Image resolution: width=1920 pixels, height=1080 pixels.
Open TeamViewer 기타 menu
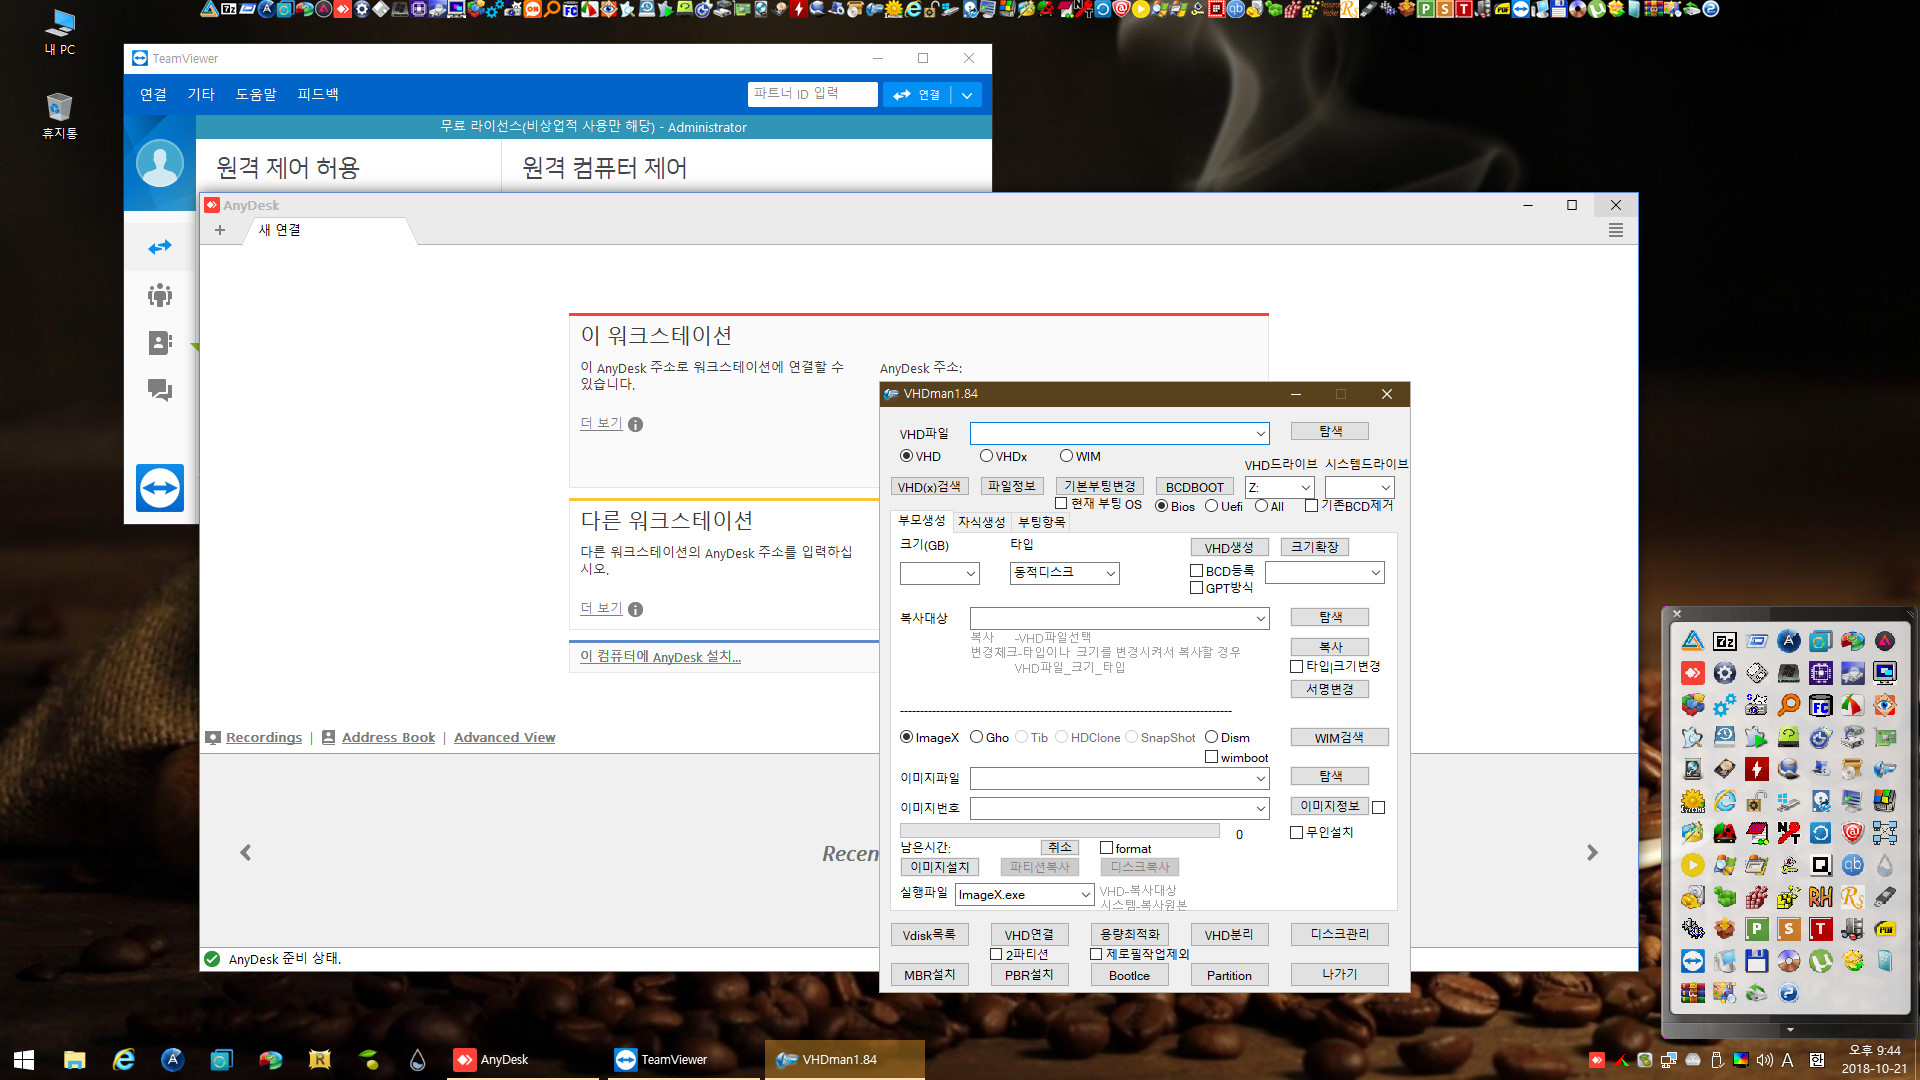pos(201,94)
